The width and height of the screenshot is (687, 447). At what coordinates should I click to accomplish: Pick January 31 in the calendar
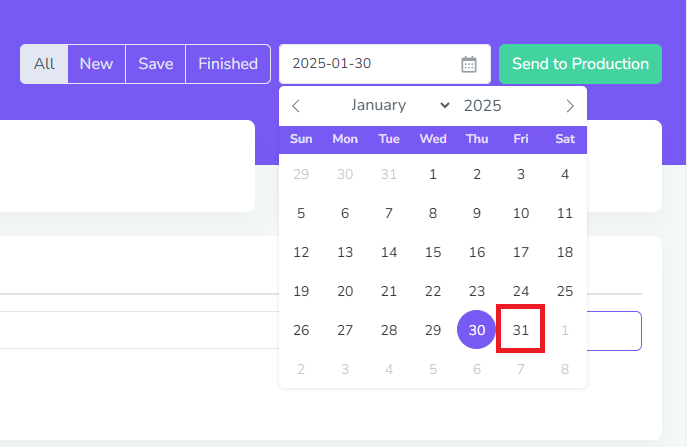(521, 330)
